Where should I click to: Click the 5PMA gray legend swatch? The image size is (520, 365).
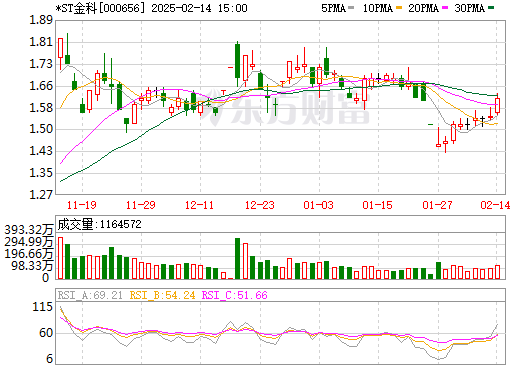tap(351, 8)
